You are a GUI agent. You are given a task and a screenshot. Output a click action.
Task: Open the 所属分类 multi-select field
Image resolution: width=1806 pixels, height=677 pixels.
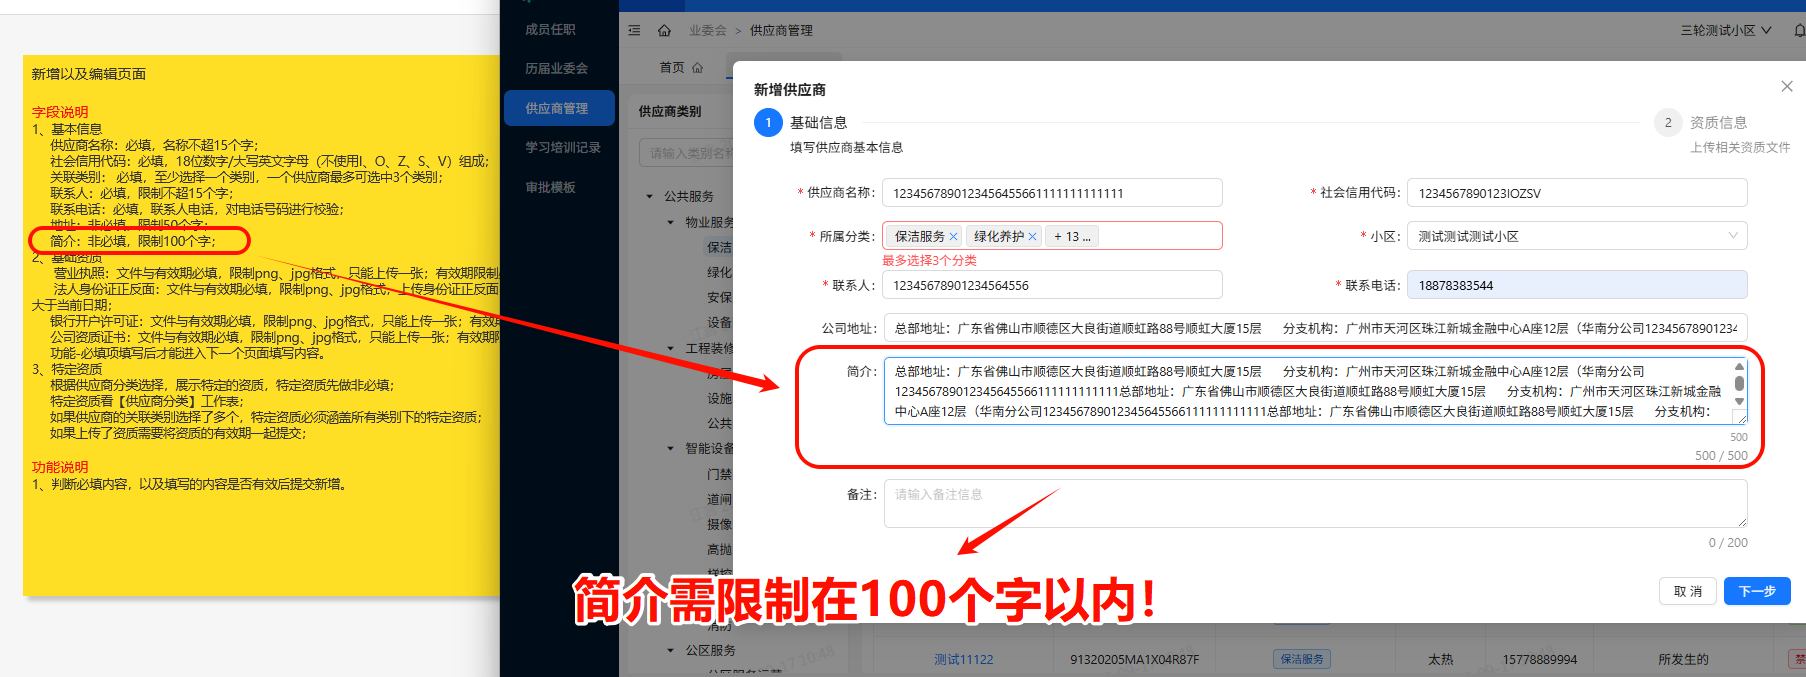pos(1052,236)
